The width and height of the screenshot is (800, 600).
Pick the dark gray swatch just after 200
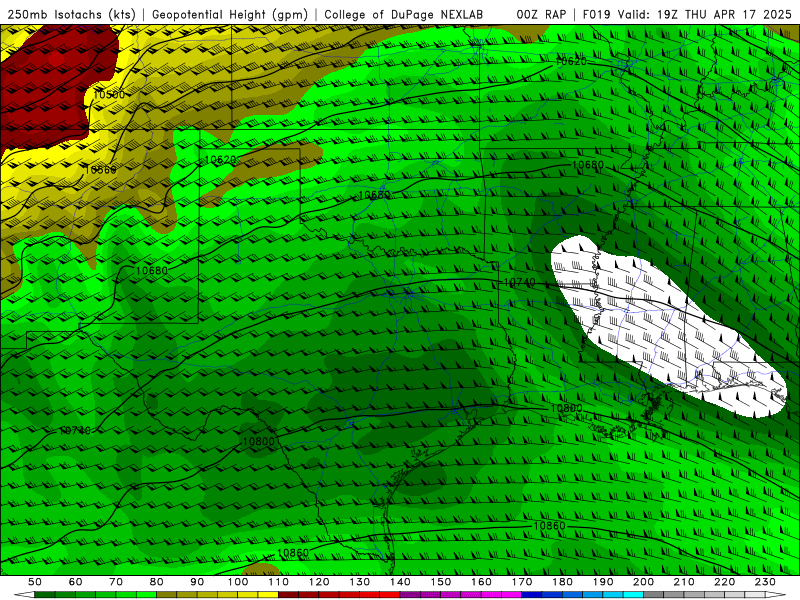coord(654,595)
